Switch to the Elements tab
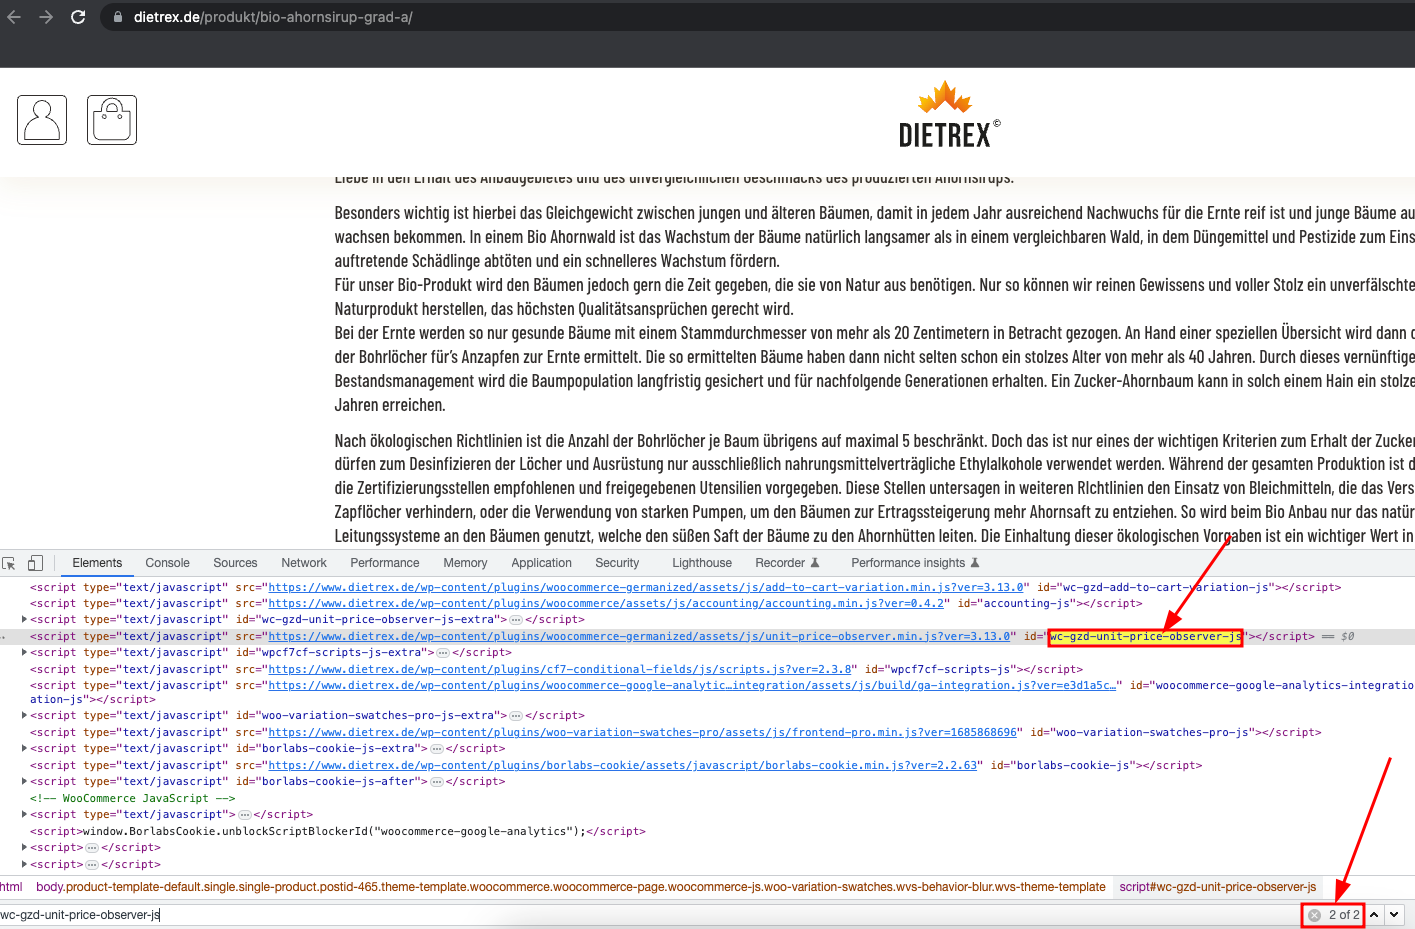Screen dimensions: 1415x929 97,563
